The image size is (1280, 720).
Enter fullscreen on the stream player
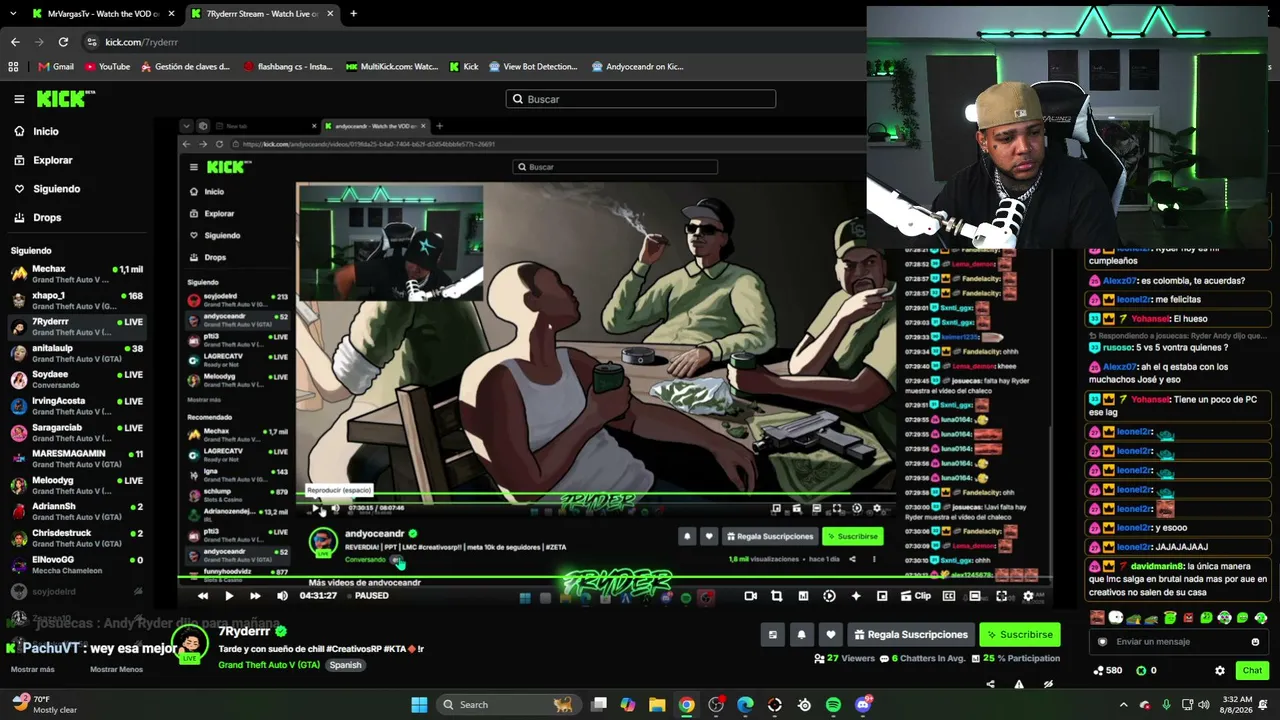(1001, 596)
